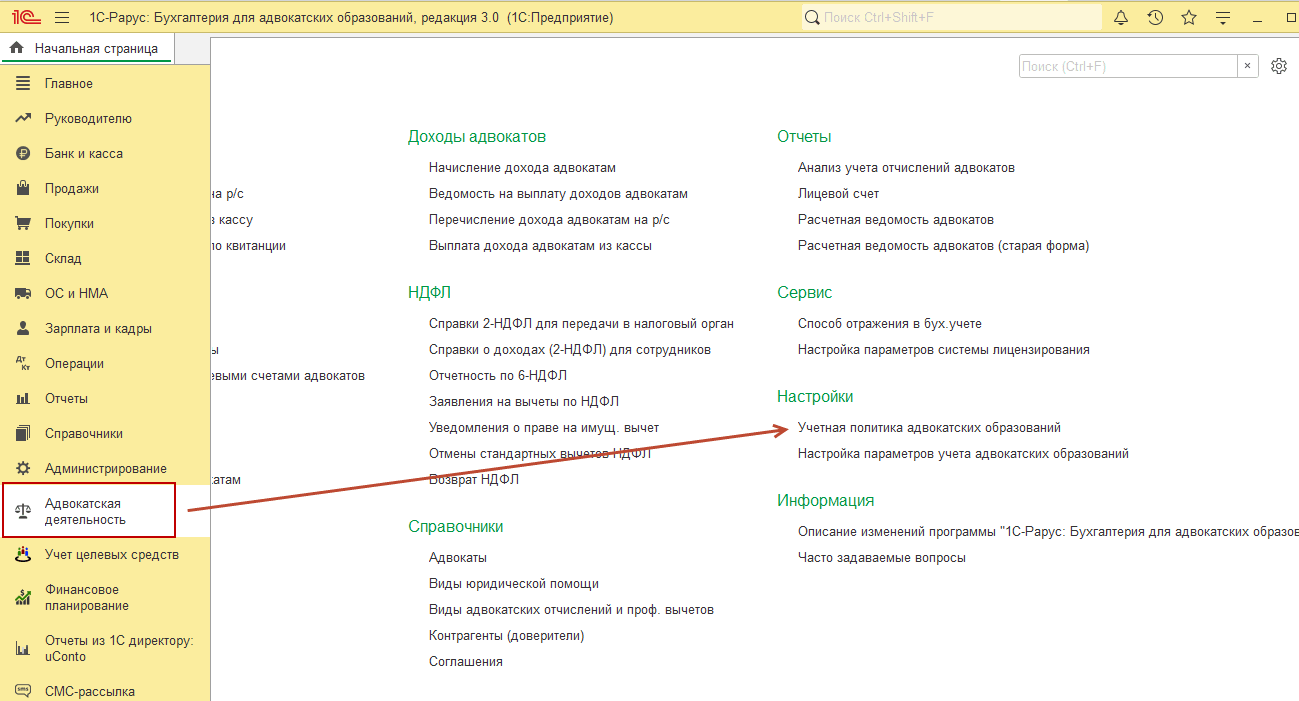Viewport: 1299px width, 701px height.
Task: Open the Зарплата и кадры section
Action: (98, 328)
